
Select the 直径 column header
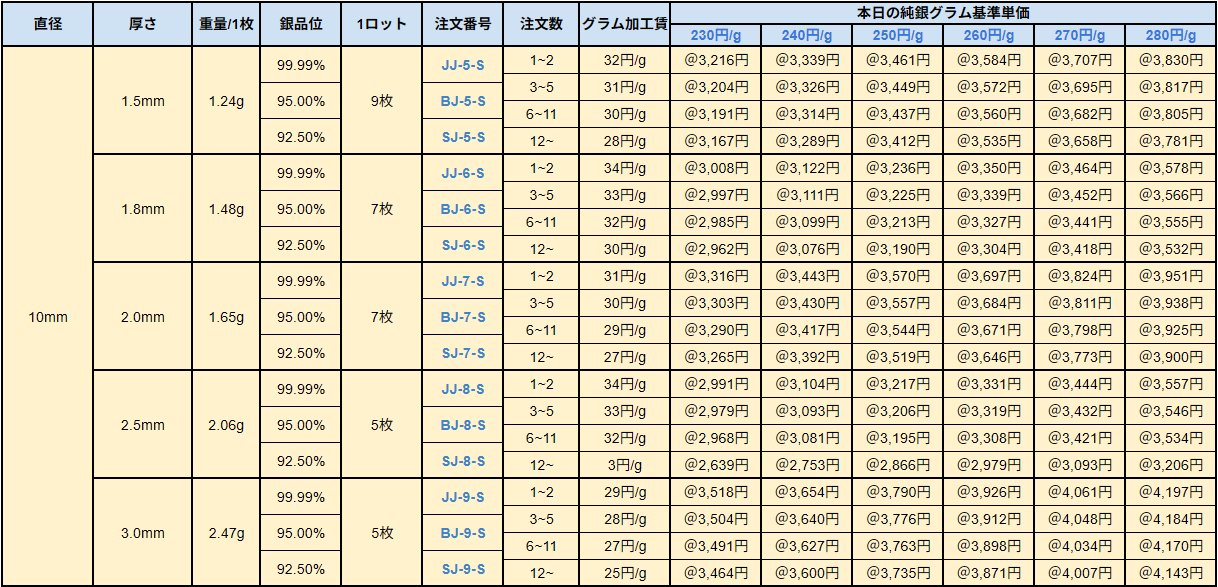pyautogui.click(x=48, y=24)
